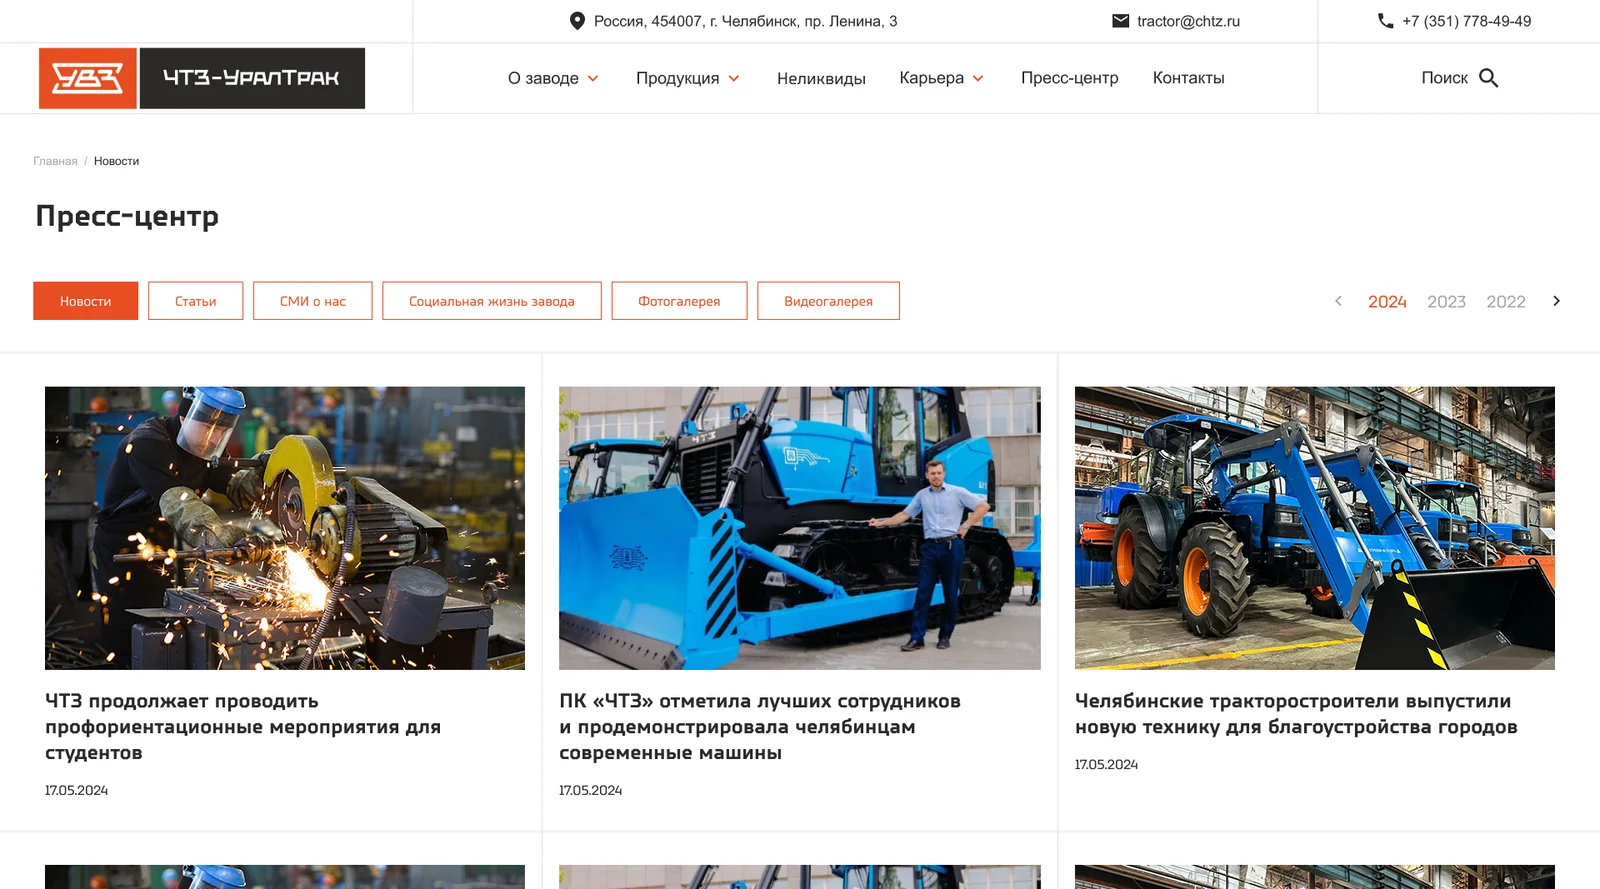Click the envelope email icon
The image size is (1600, 889).
(1121, 21)
